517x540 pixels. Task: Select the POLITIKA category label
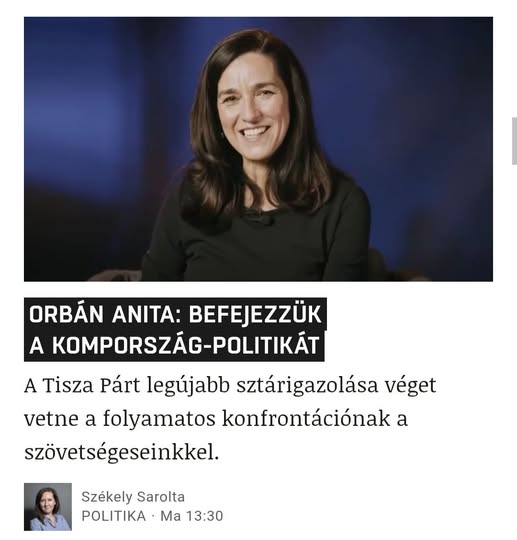click(x=114, y=516)
